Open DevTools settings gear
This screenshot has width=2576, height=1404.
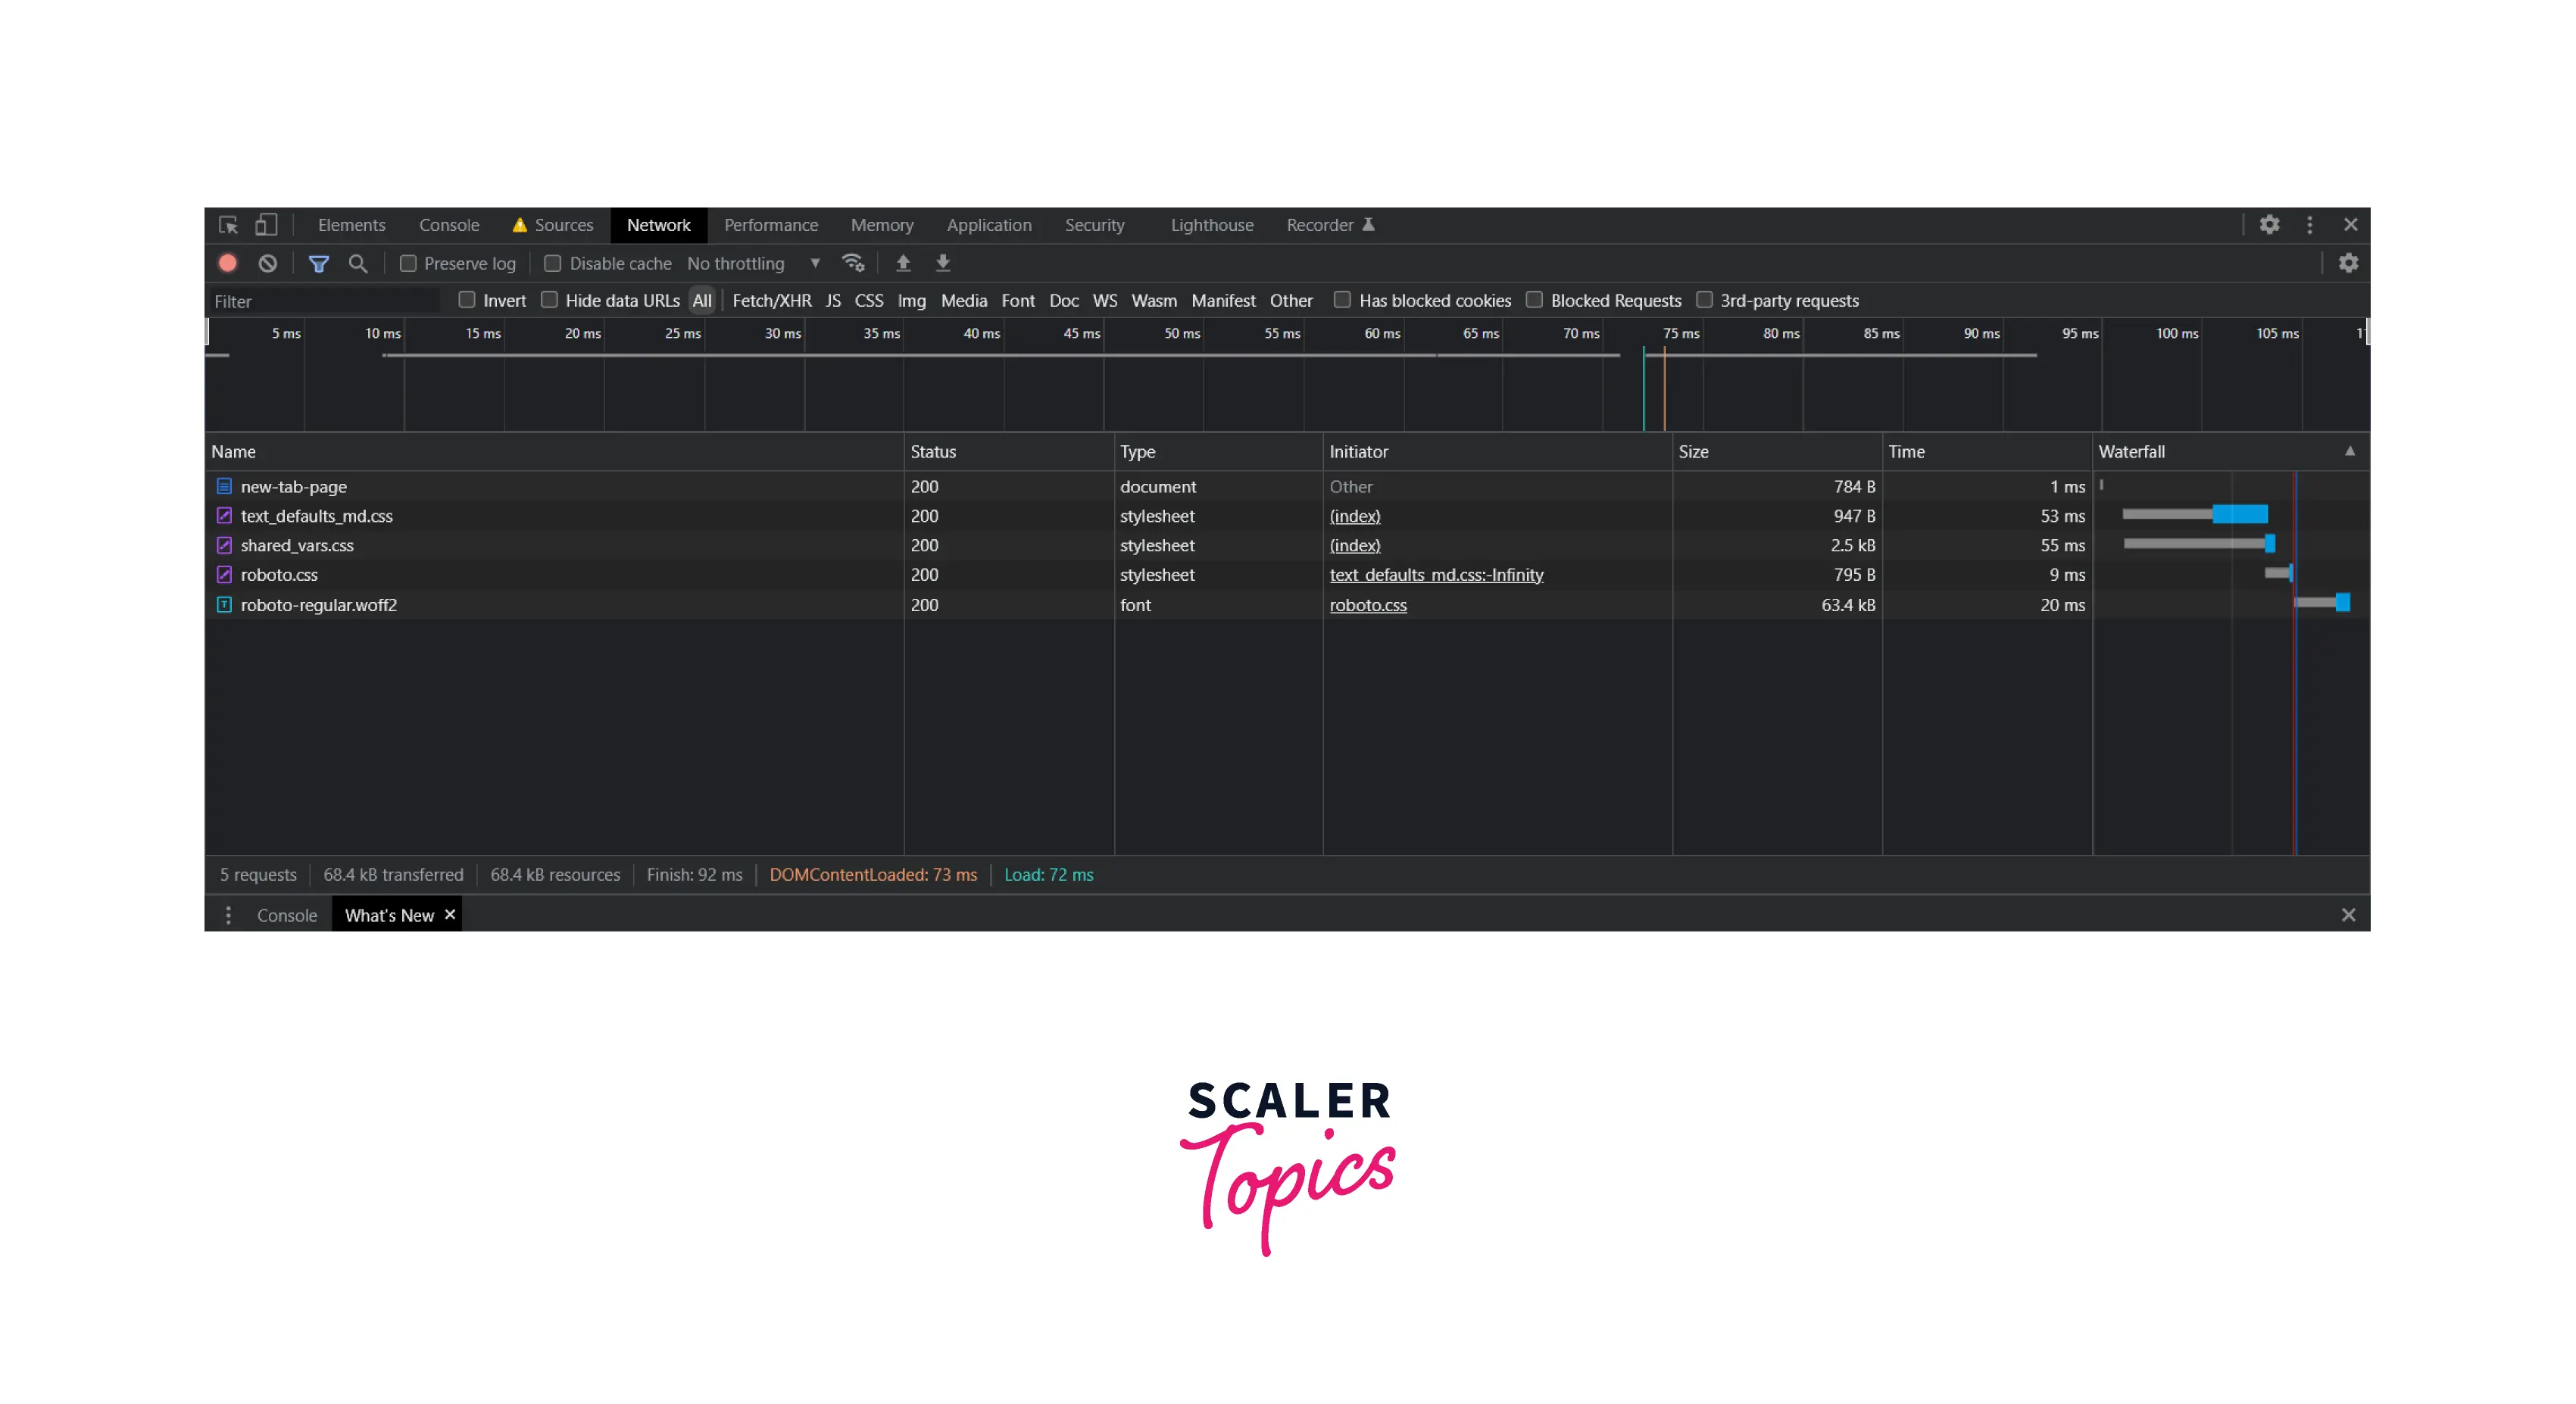[x=2269, y=225]
